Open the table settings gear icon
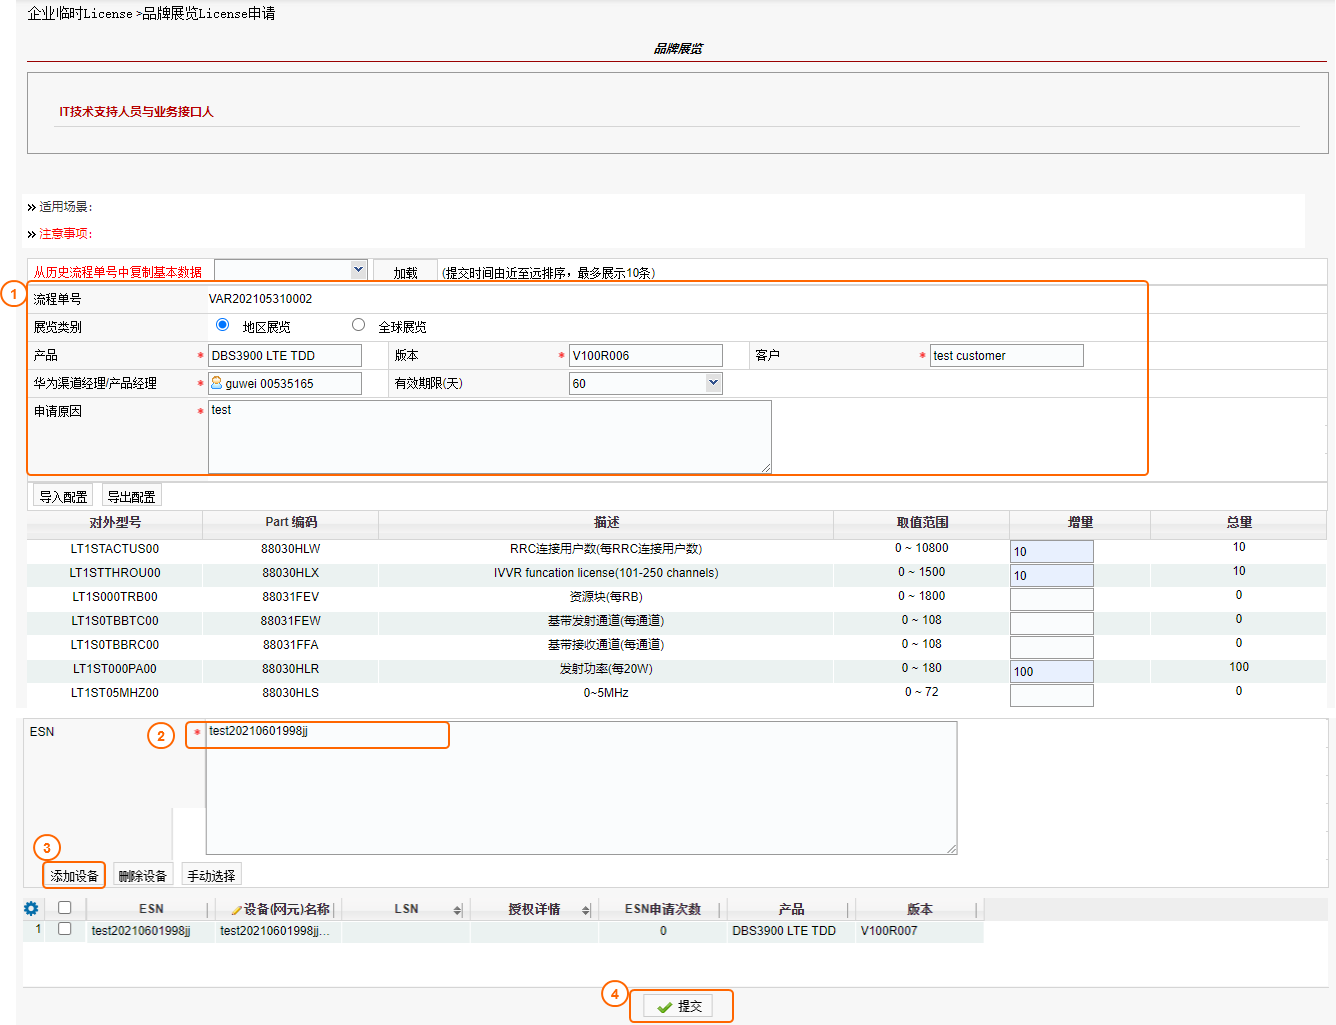The height and width of the screenshot is (1025, 1336). click(x=31, y=908)
